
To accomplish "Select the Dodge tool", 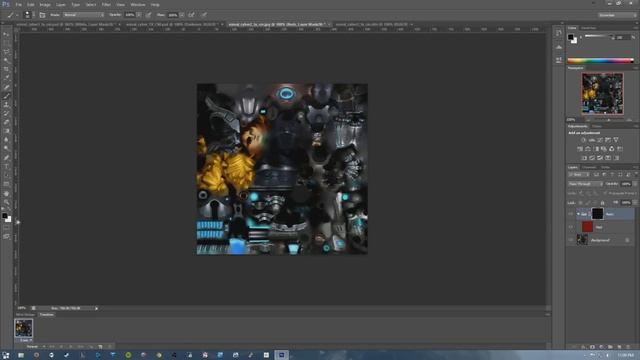I will (6, 149).
